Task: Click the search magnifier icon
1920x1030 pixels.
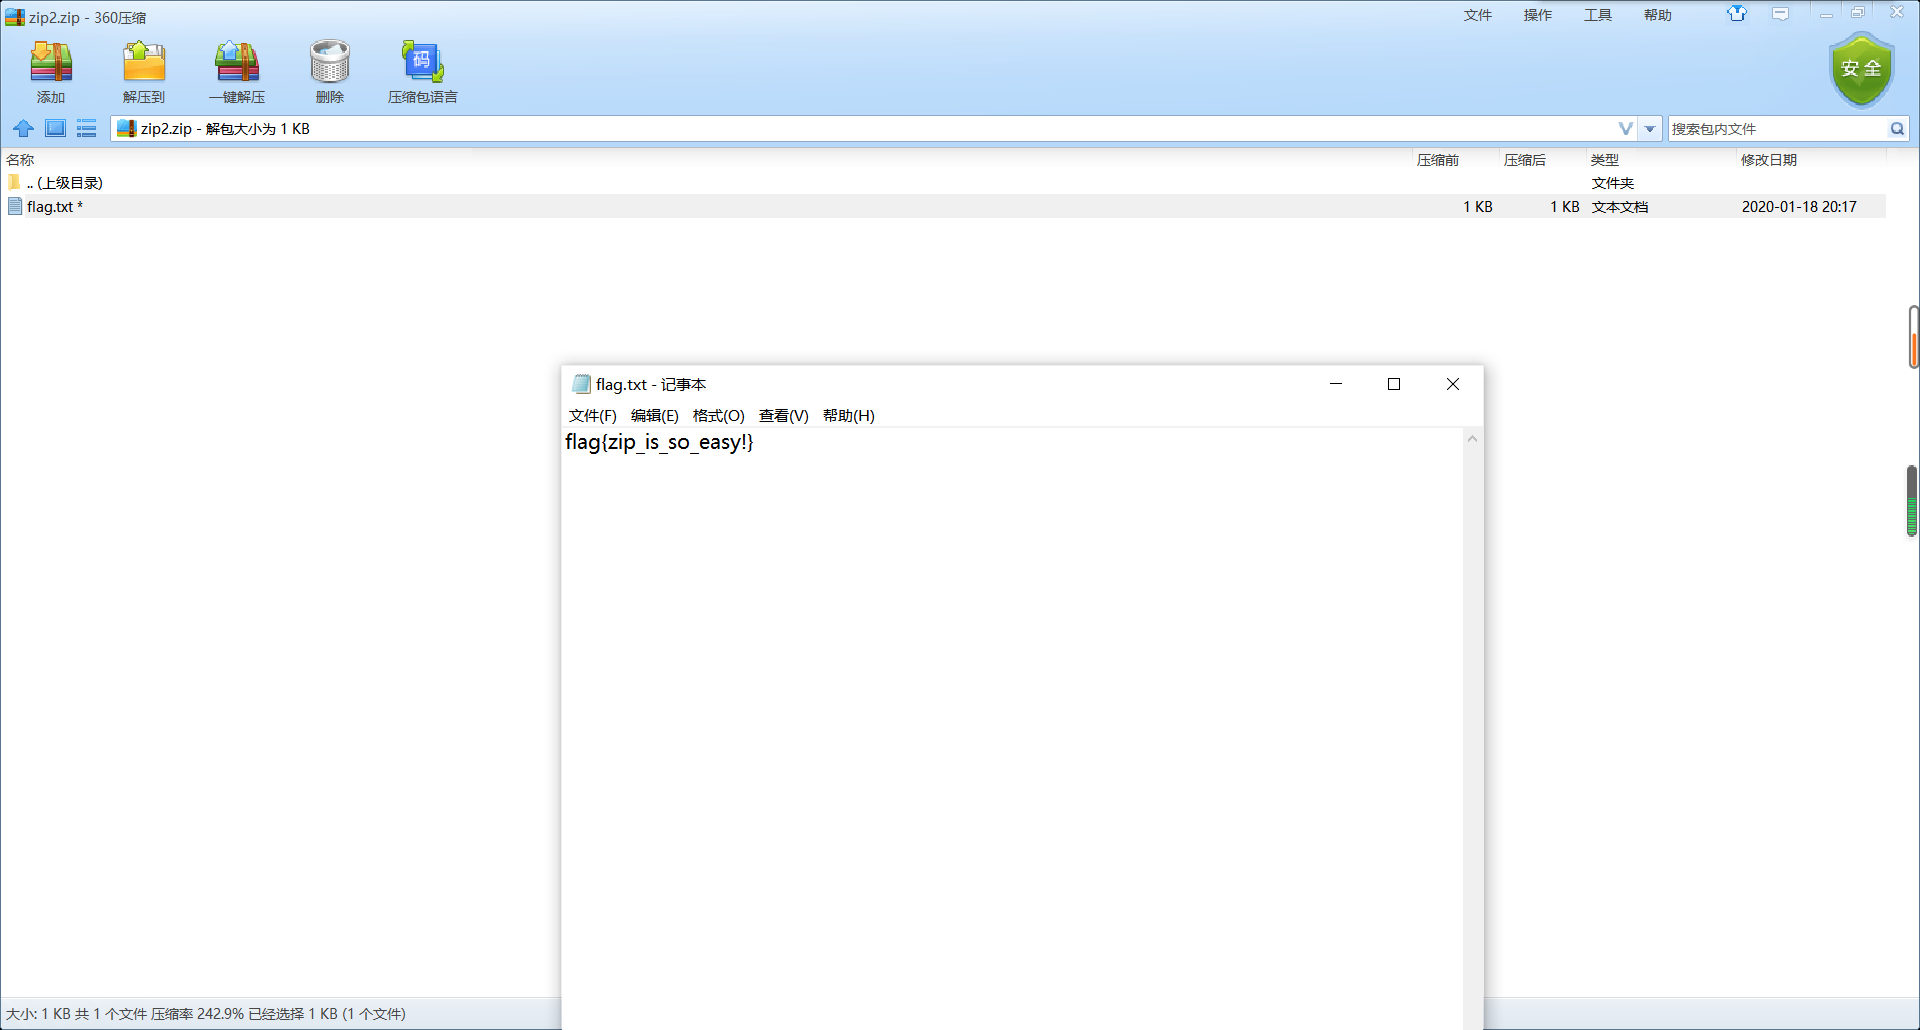Action: (1897, 129)
